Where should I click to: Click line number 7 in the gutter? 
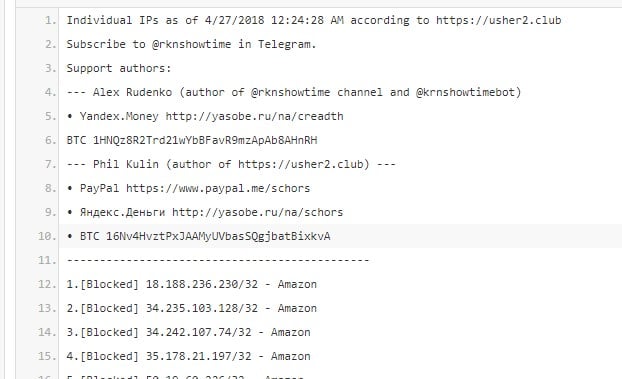click(x=50, y=164)
